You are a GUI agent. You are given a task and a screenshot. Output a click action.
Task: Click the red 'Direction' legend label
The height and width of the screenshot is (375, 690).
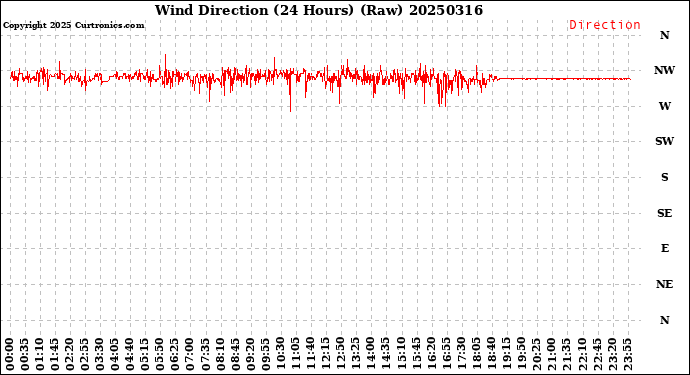(605, 25)
